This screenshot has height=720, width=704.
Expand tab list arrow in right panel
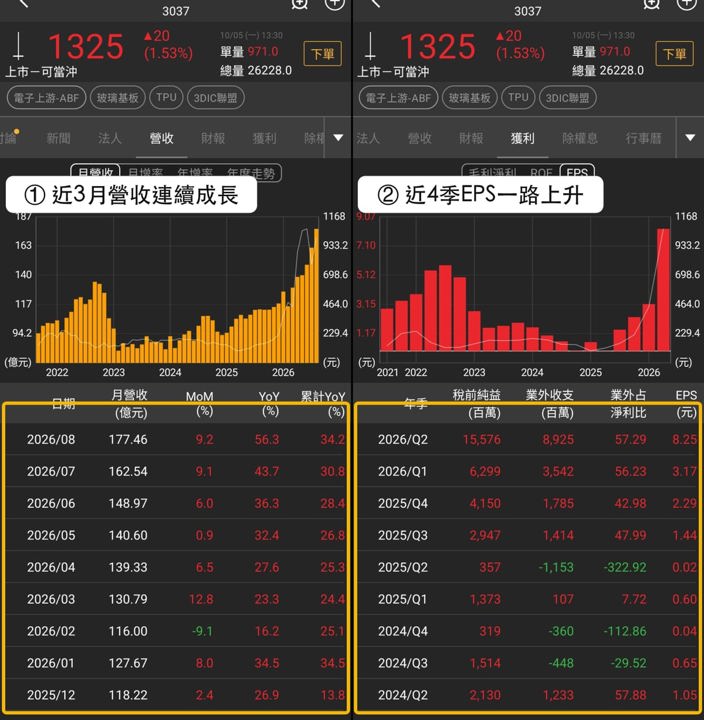click(690, 138)
